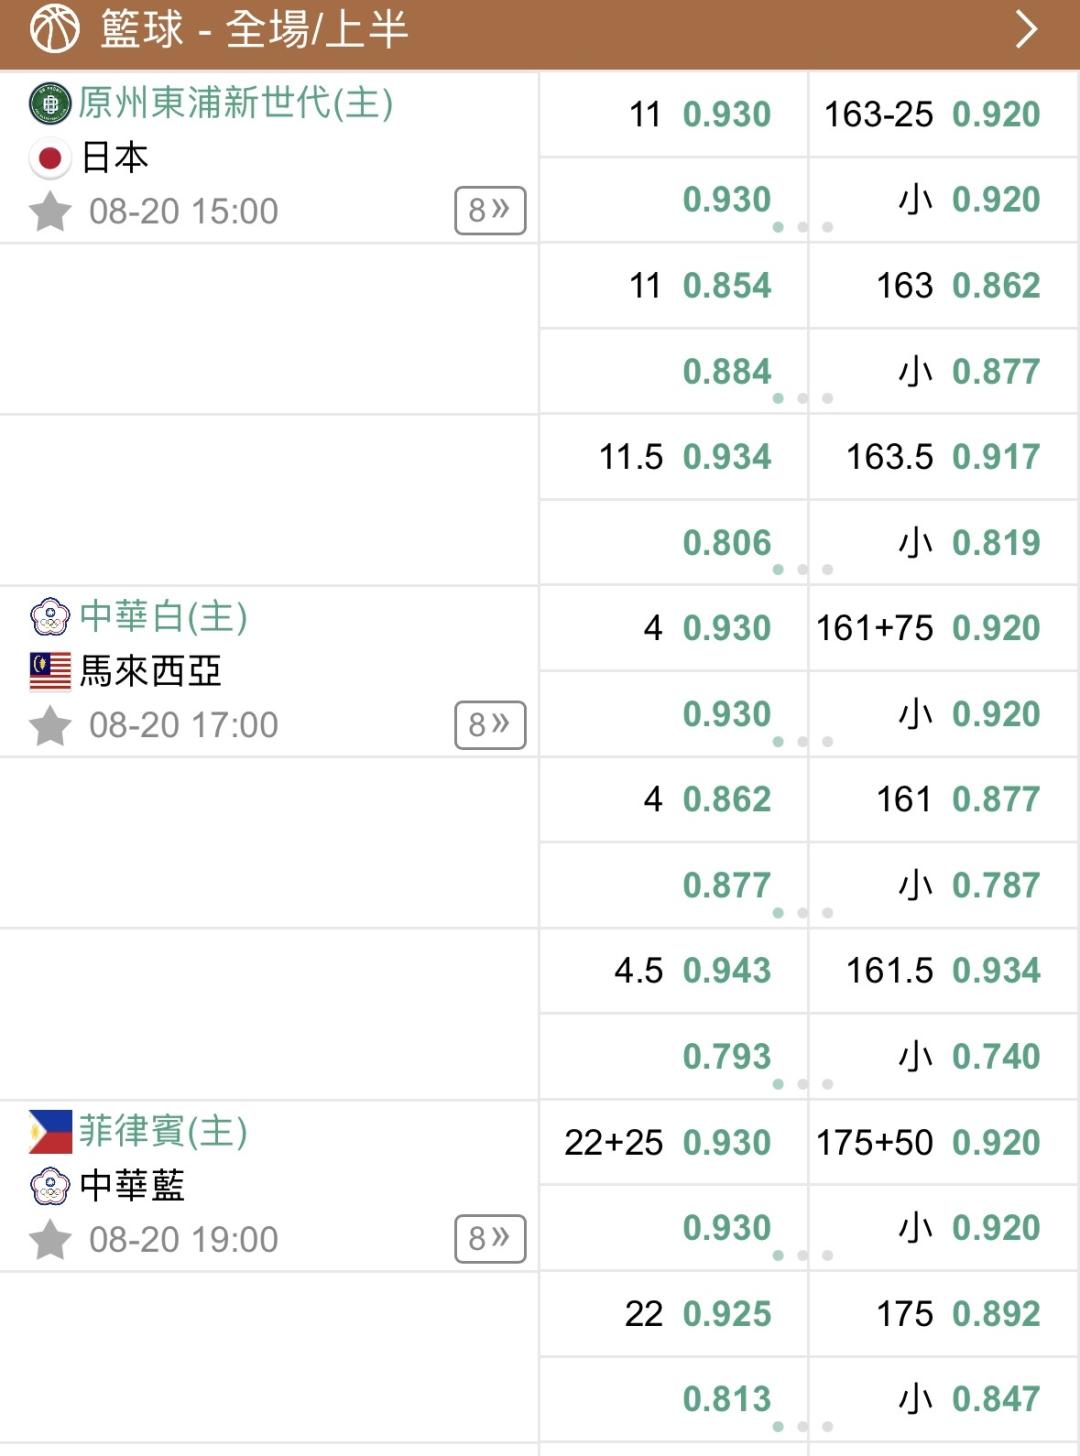
Task: Click the Philippines flag icon
Action: (50, 1131)
